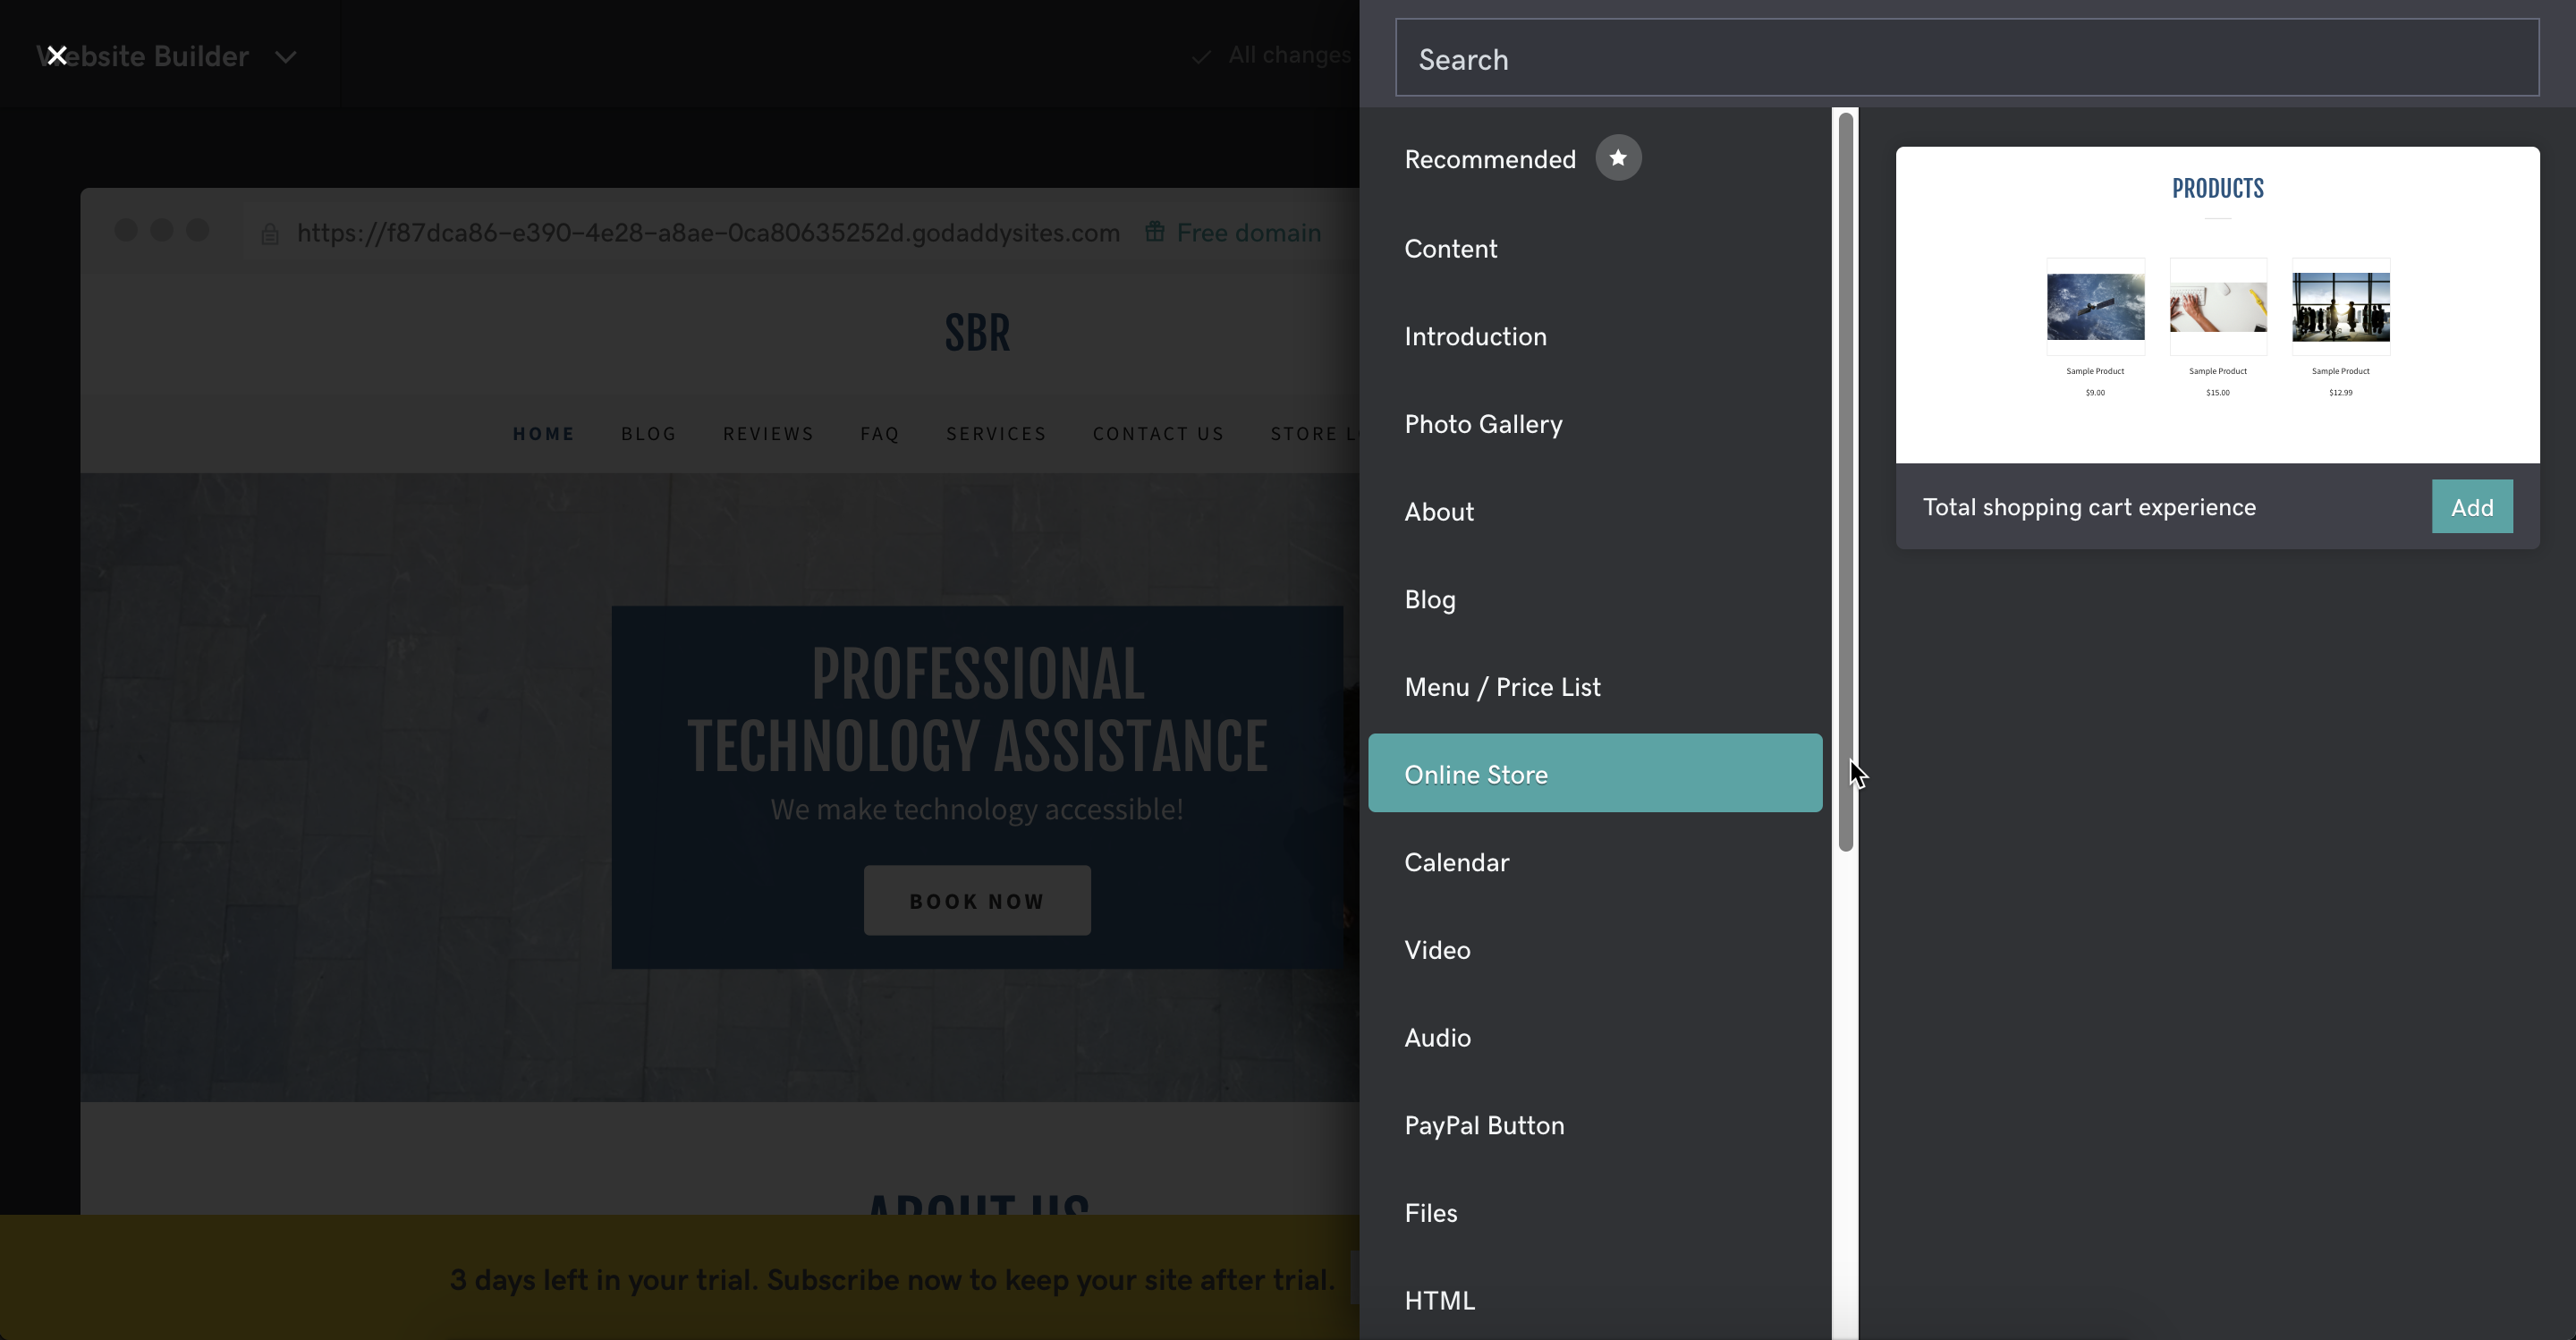Click the $15.00 sample product image
The width and height of the screenshot is (2576, 1340).
(x=2217, y=307)
